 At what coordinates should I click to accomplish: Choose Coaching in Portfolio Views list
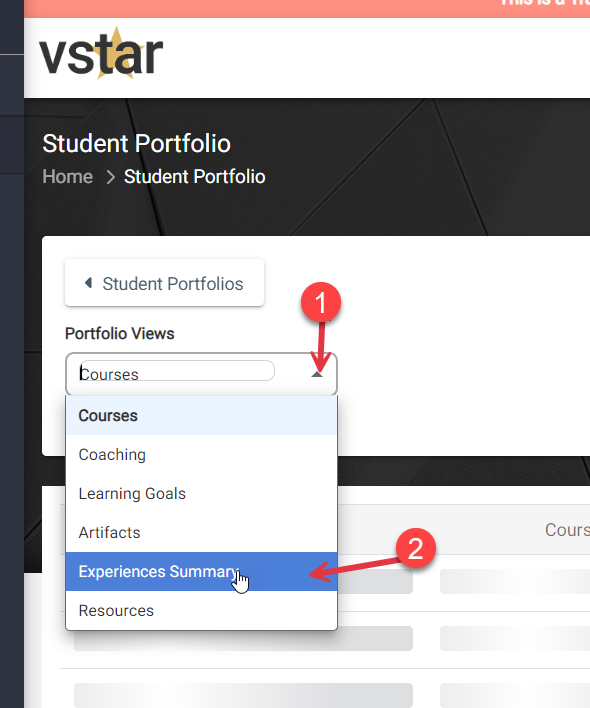[201, 454]
